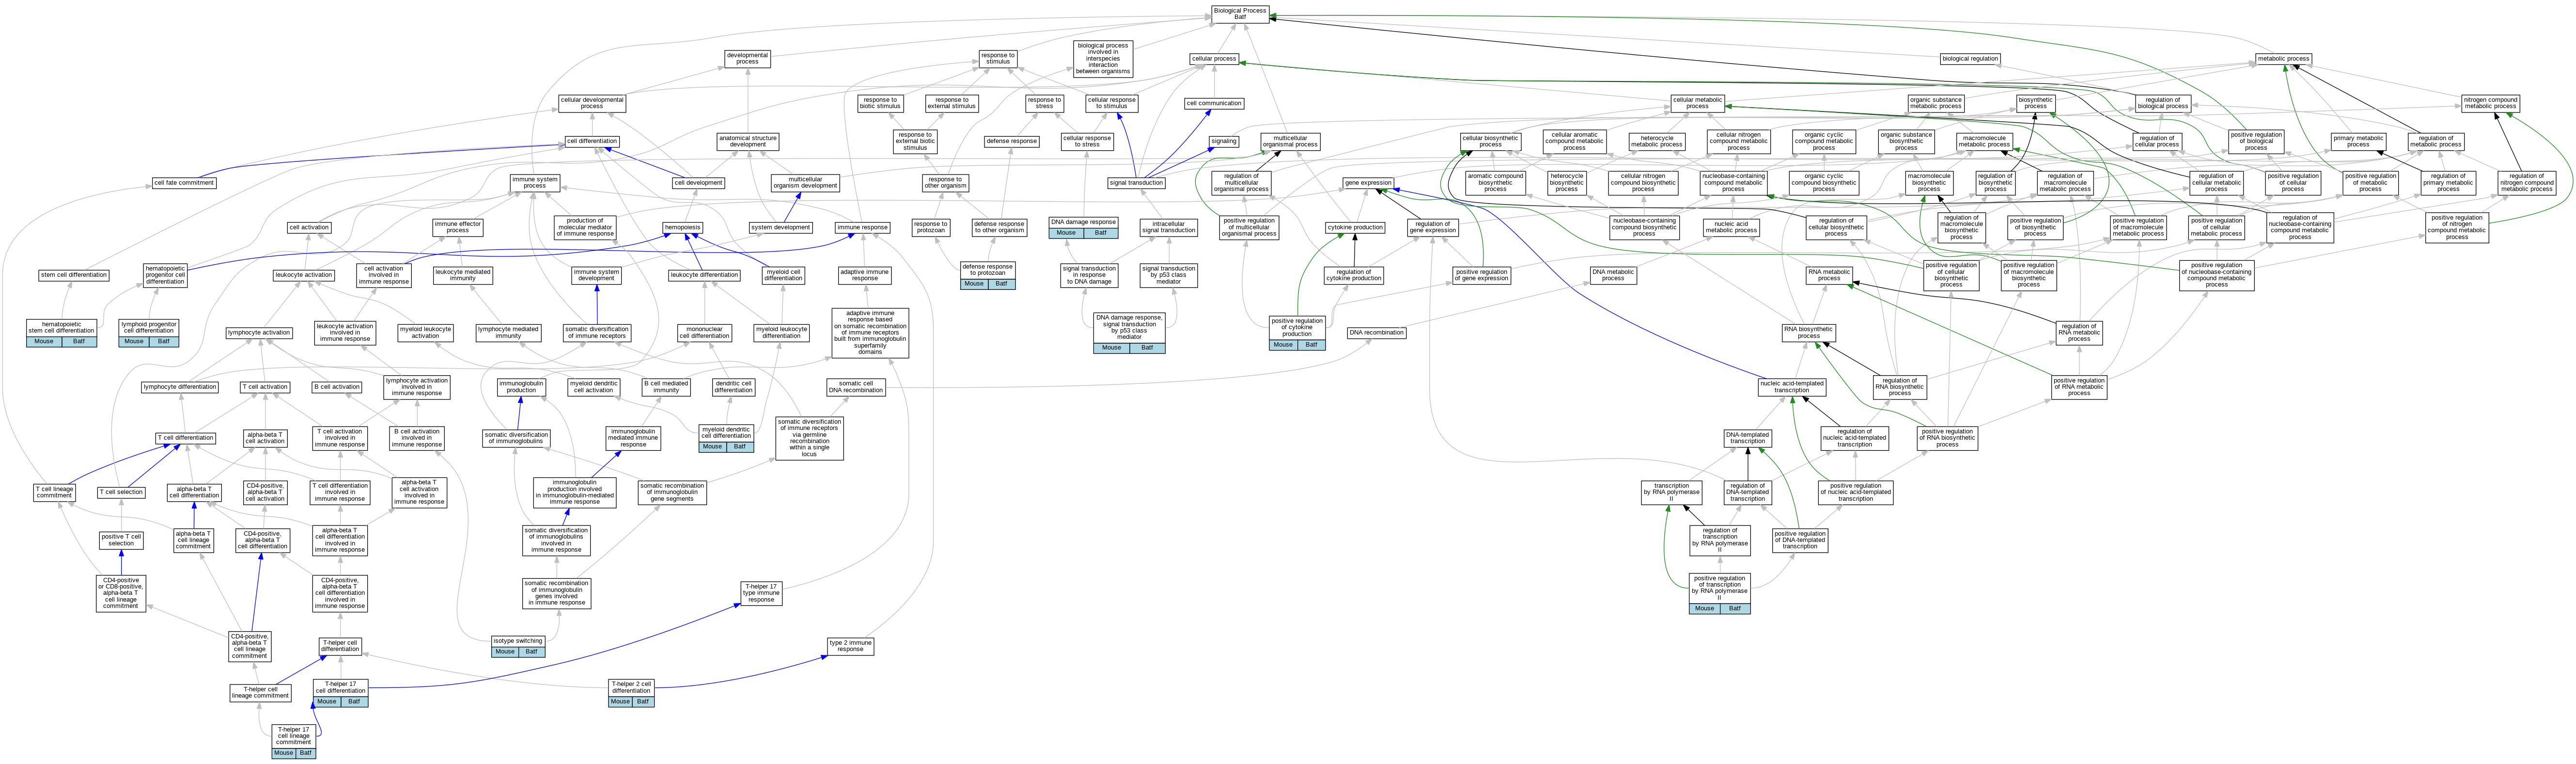This screenshot has width=2576, height=764.
Task: Click the "T-helper 17 type immune response" node
Action: click(x=761, y=593)
